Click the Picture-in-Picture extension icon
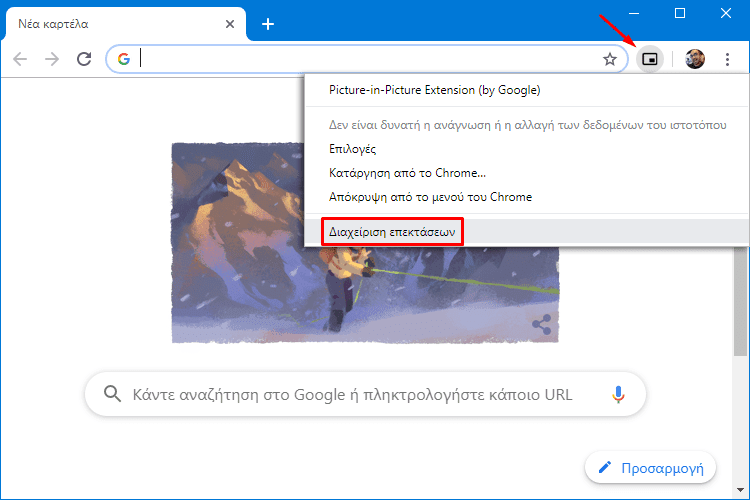Viewport: 750px width, 500px height. coord(650,59)
